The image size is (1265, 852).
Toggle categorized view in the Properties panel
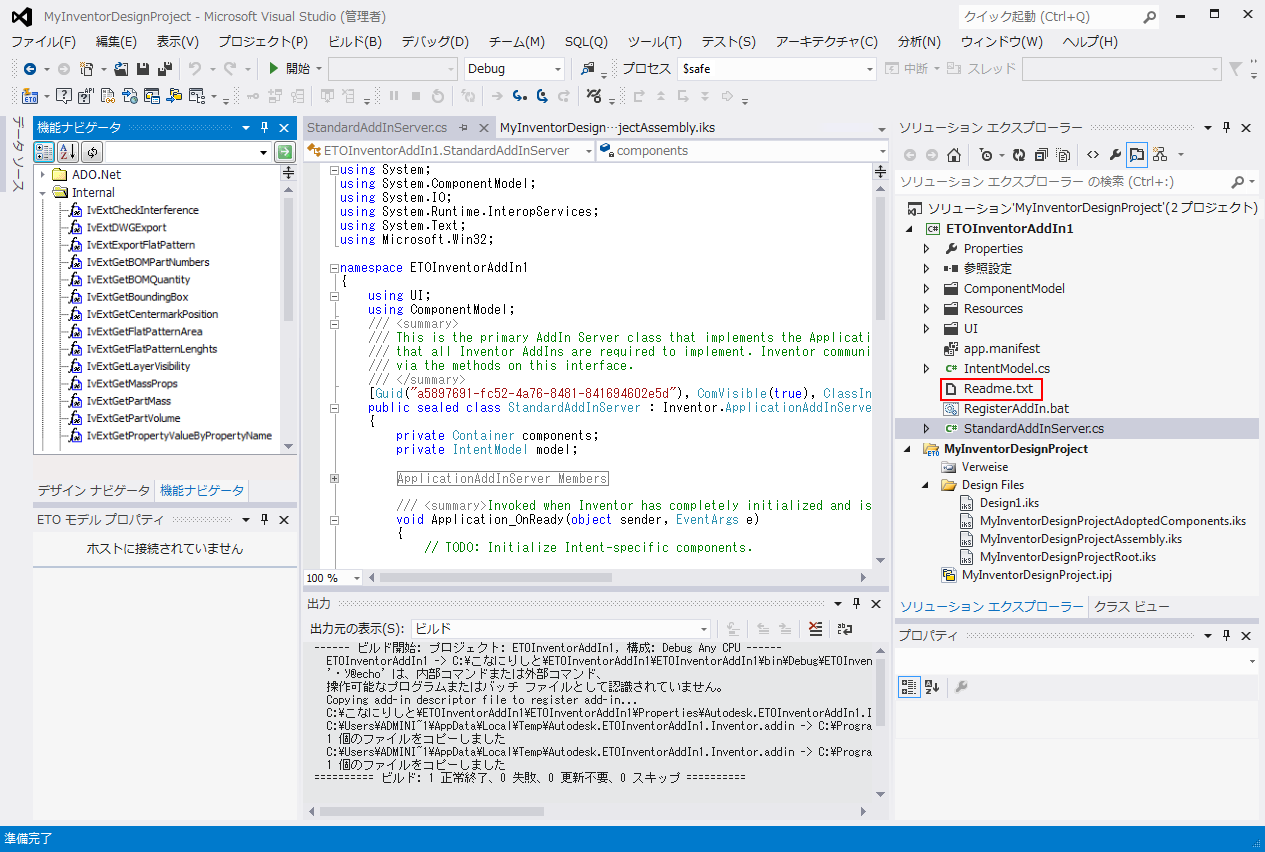coord(909,687)
